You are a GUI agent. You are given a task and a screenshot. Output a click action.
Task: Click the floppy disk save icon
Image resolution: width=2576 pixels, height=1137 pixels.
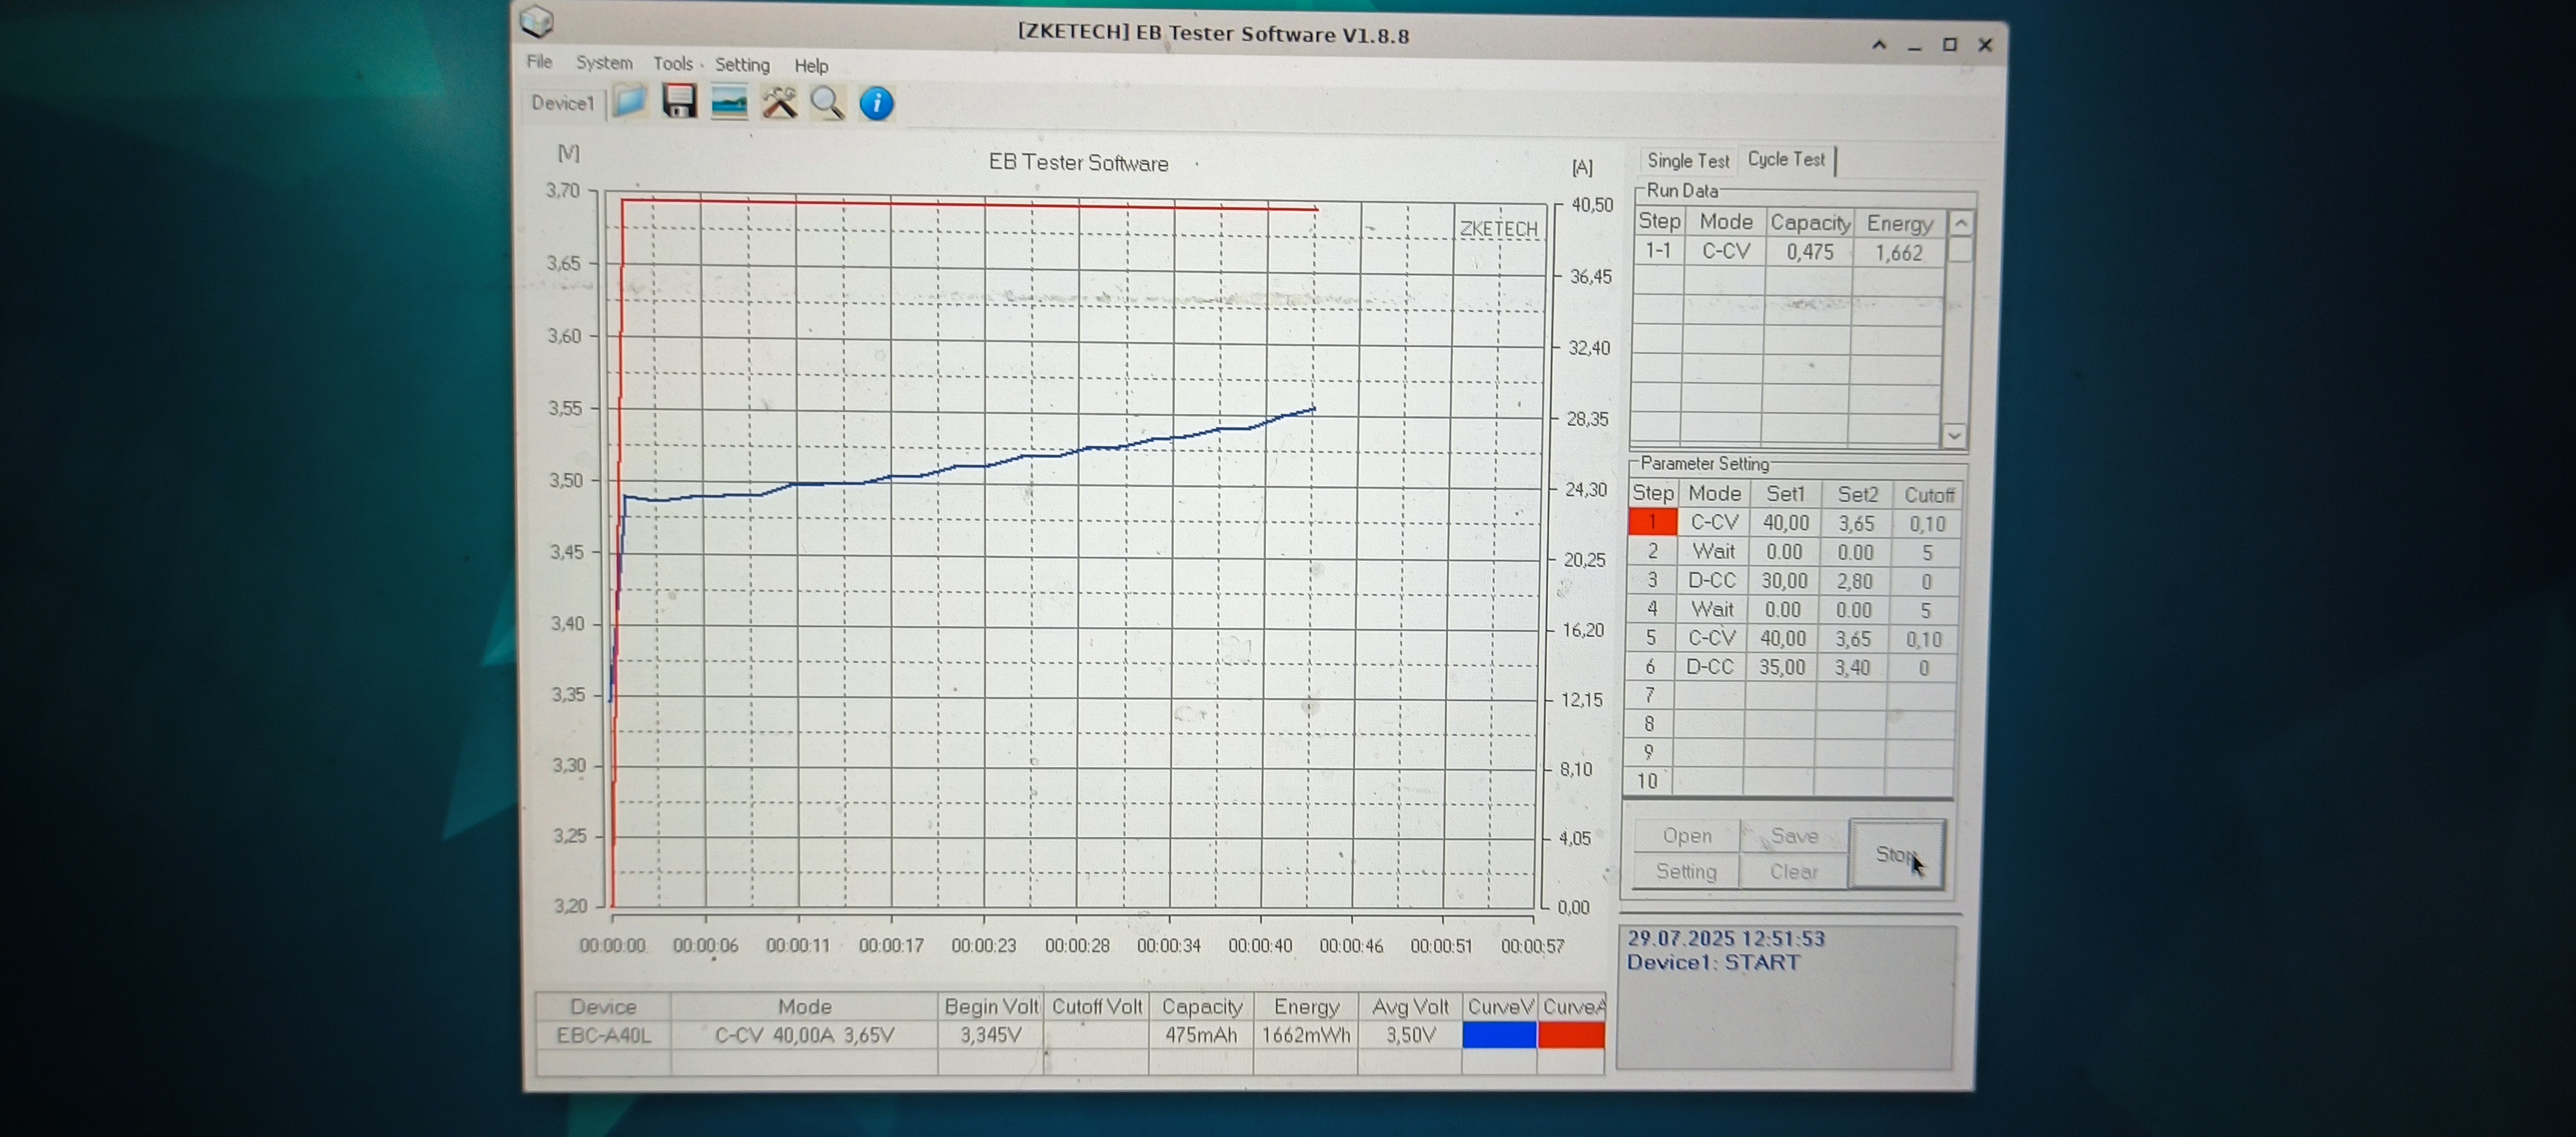tap(679, 102)
